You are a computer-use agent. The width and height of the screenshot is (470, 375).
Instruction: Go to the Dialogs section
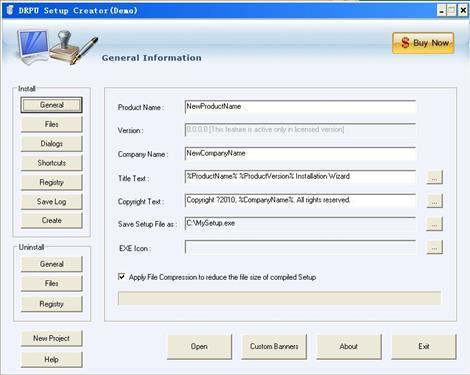(x=51, y=144)
